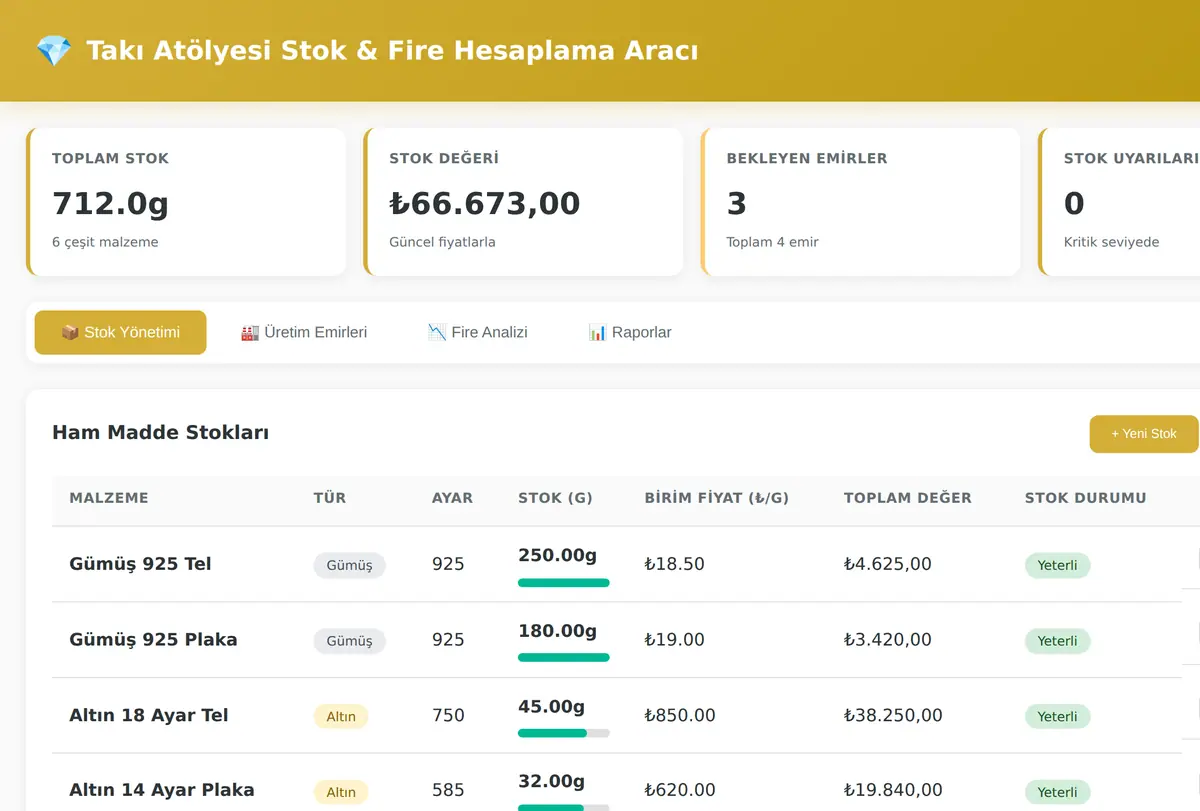Click the ₺19.00 unit price cell
Viewport: 1200px width, 811px height.
point(675,640)
